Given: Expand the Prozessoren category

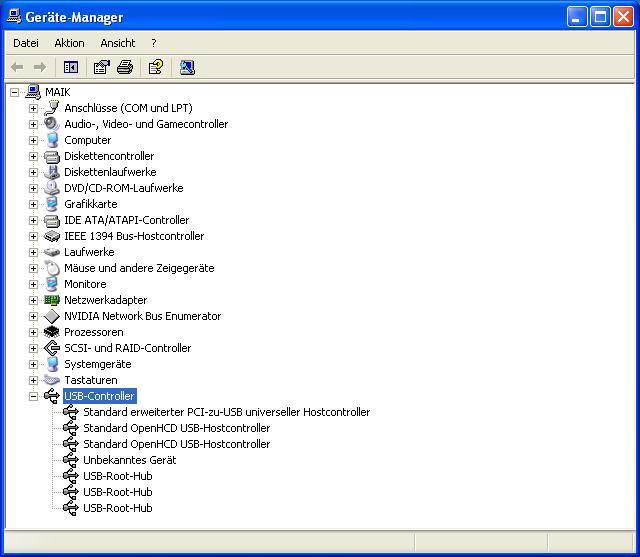Looking at the screenshot, I should click(x=33, y=332).
